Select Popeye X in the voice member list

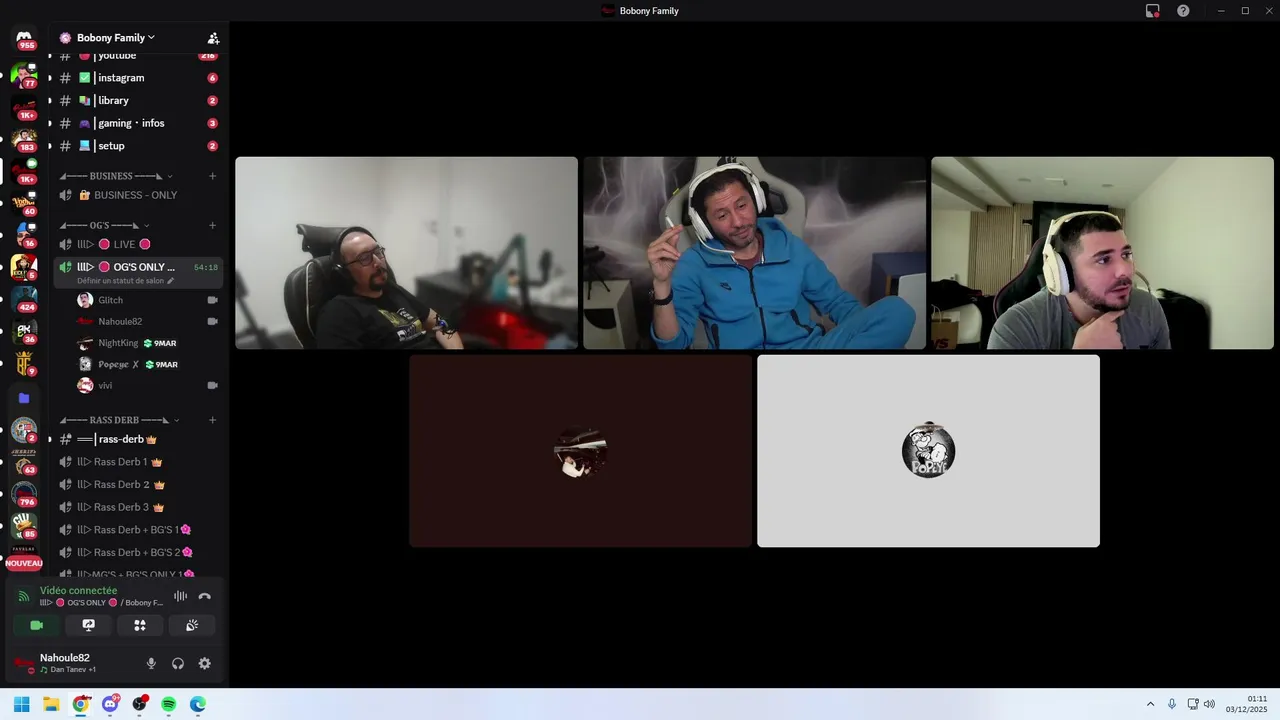coord(148,364)
